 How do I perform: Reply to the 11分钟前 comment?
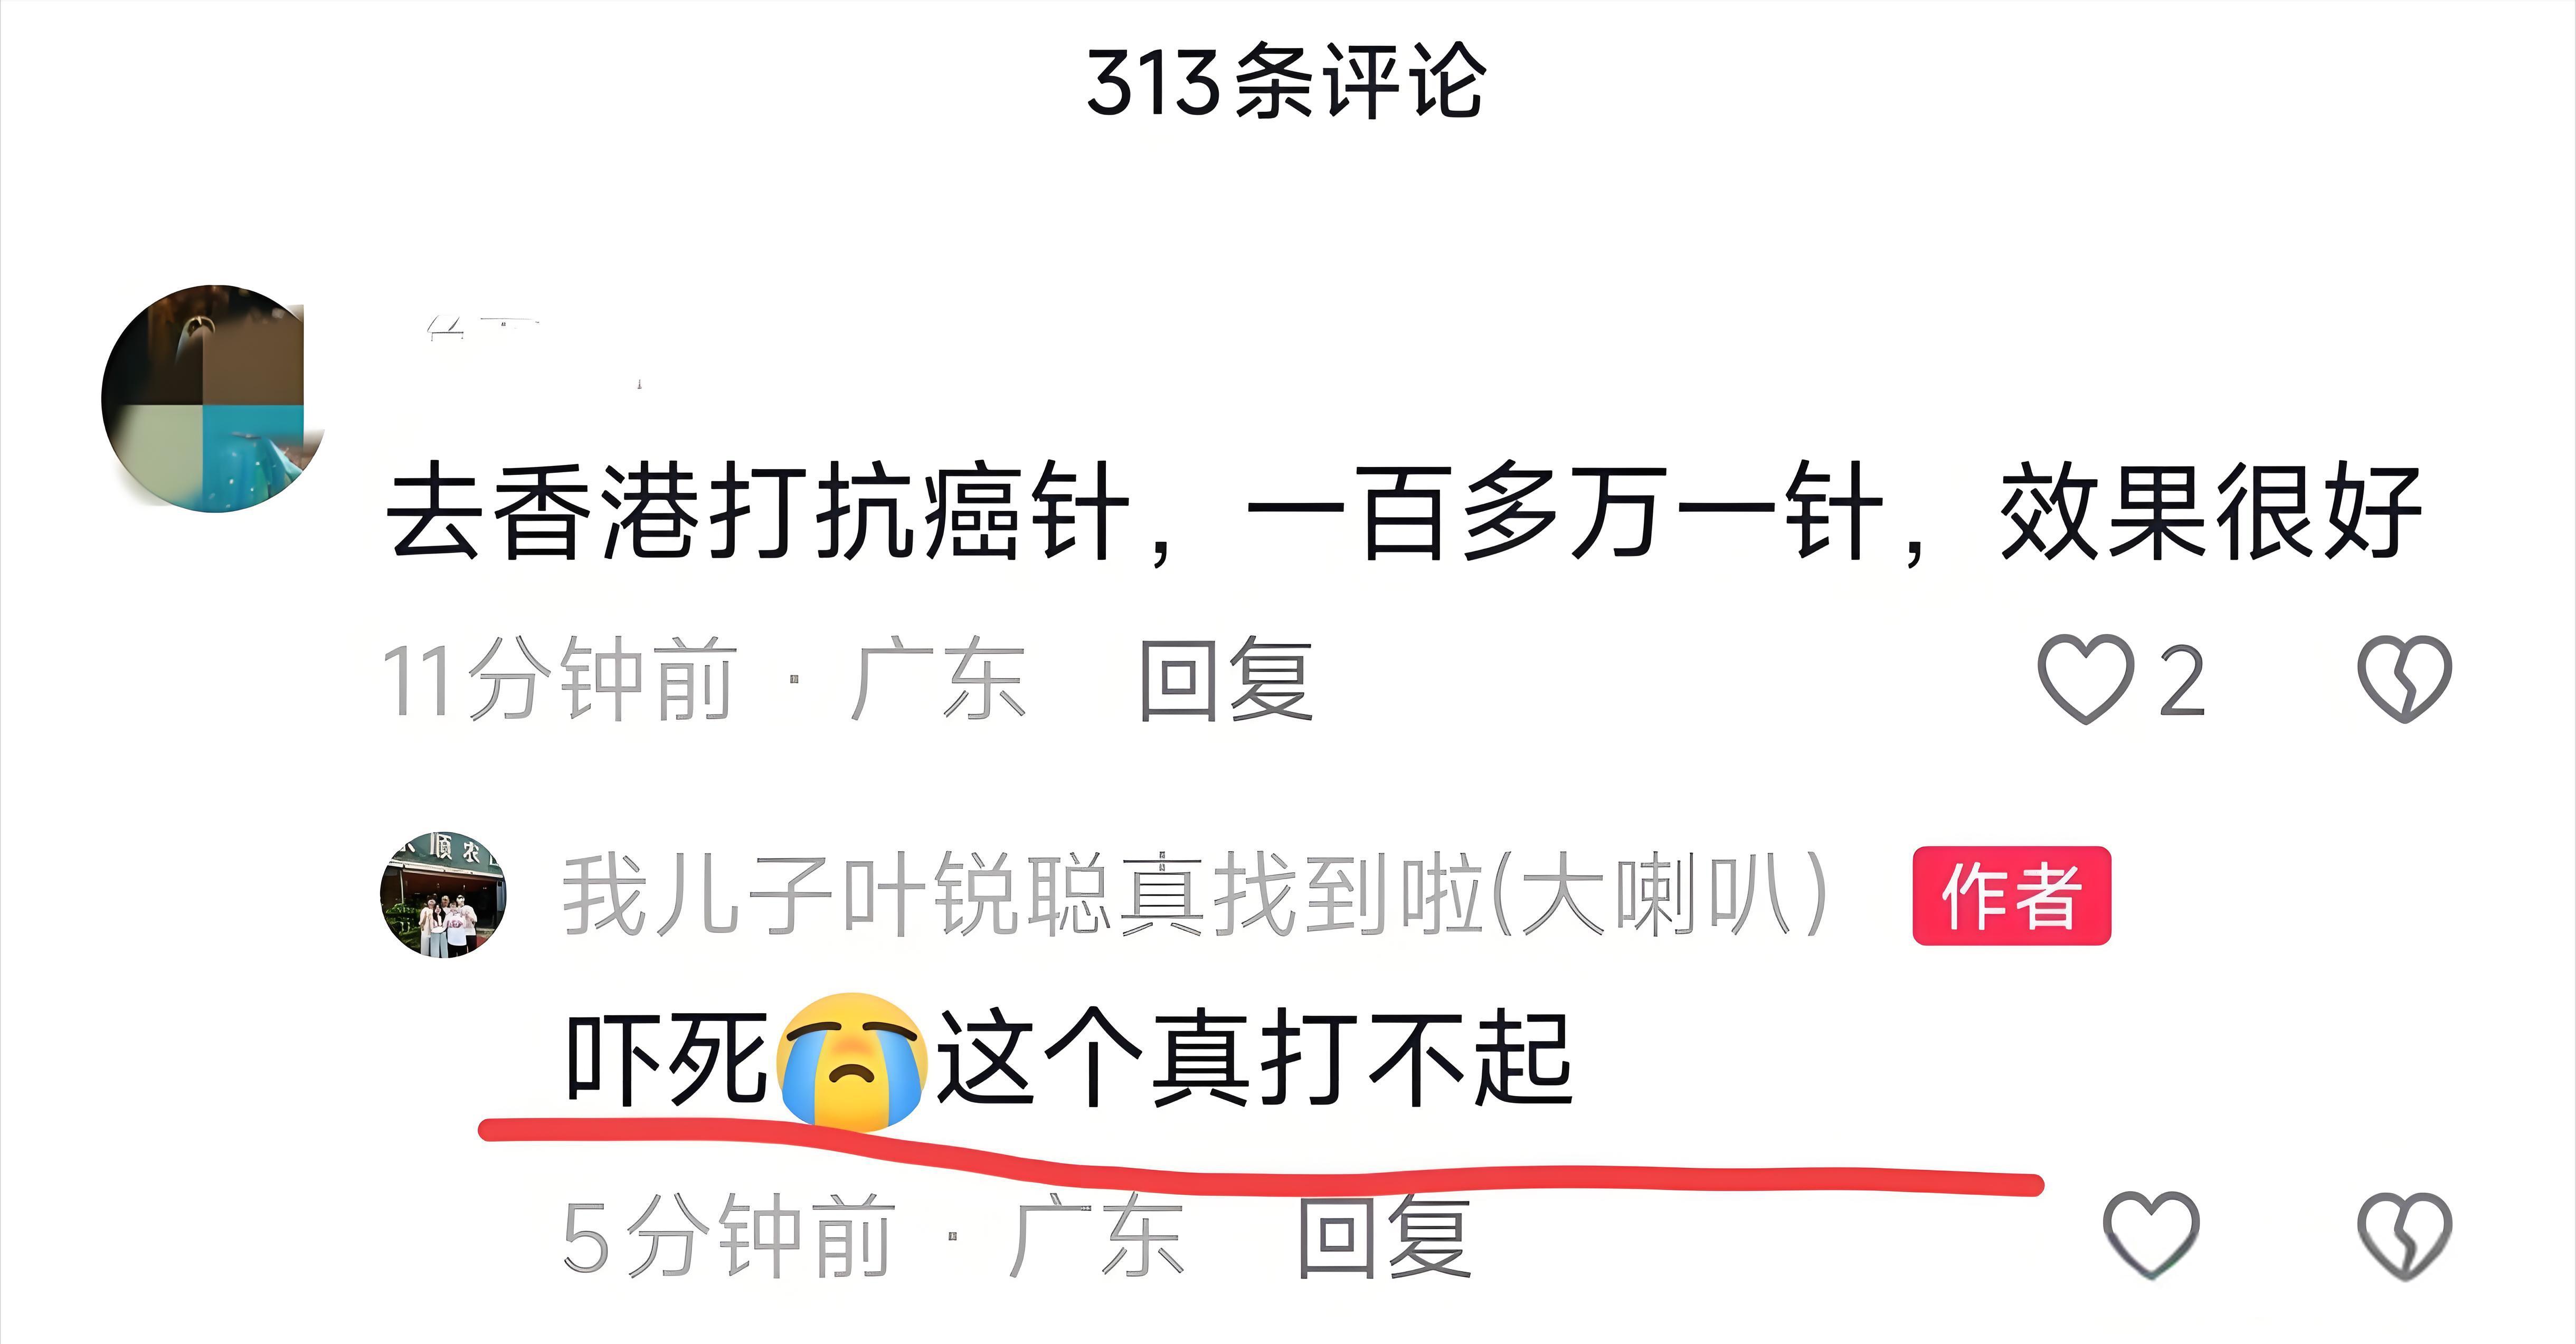(1226, 680)
